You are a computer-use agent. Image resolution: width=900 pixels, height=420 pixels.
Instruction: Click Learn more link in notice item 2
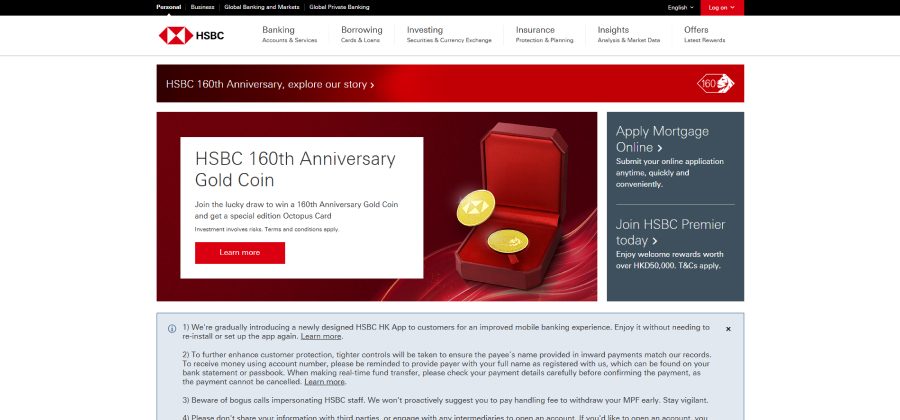click(325, 382)
